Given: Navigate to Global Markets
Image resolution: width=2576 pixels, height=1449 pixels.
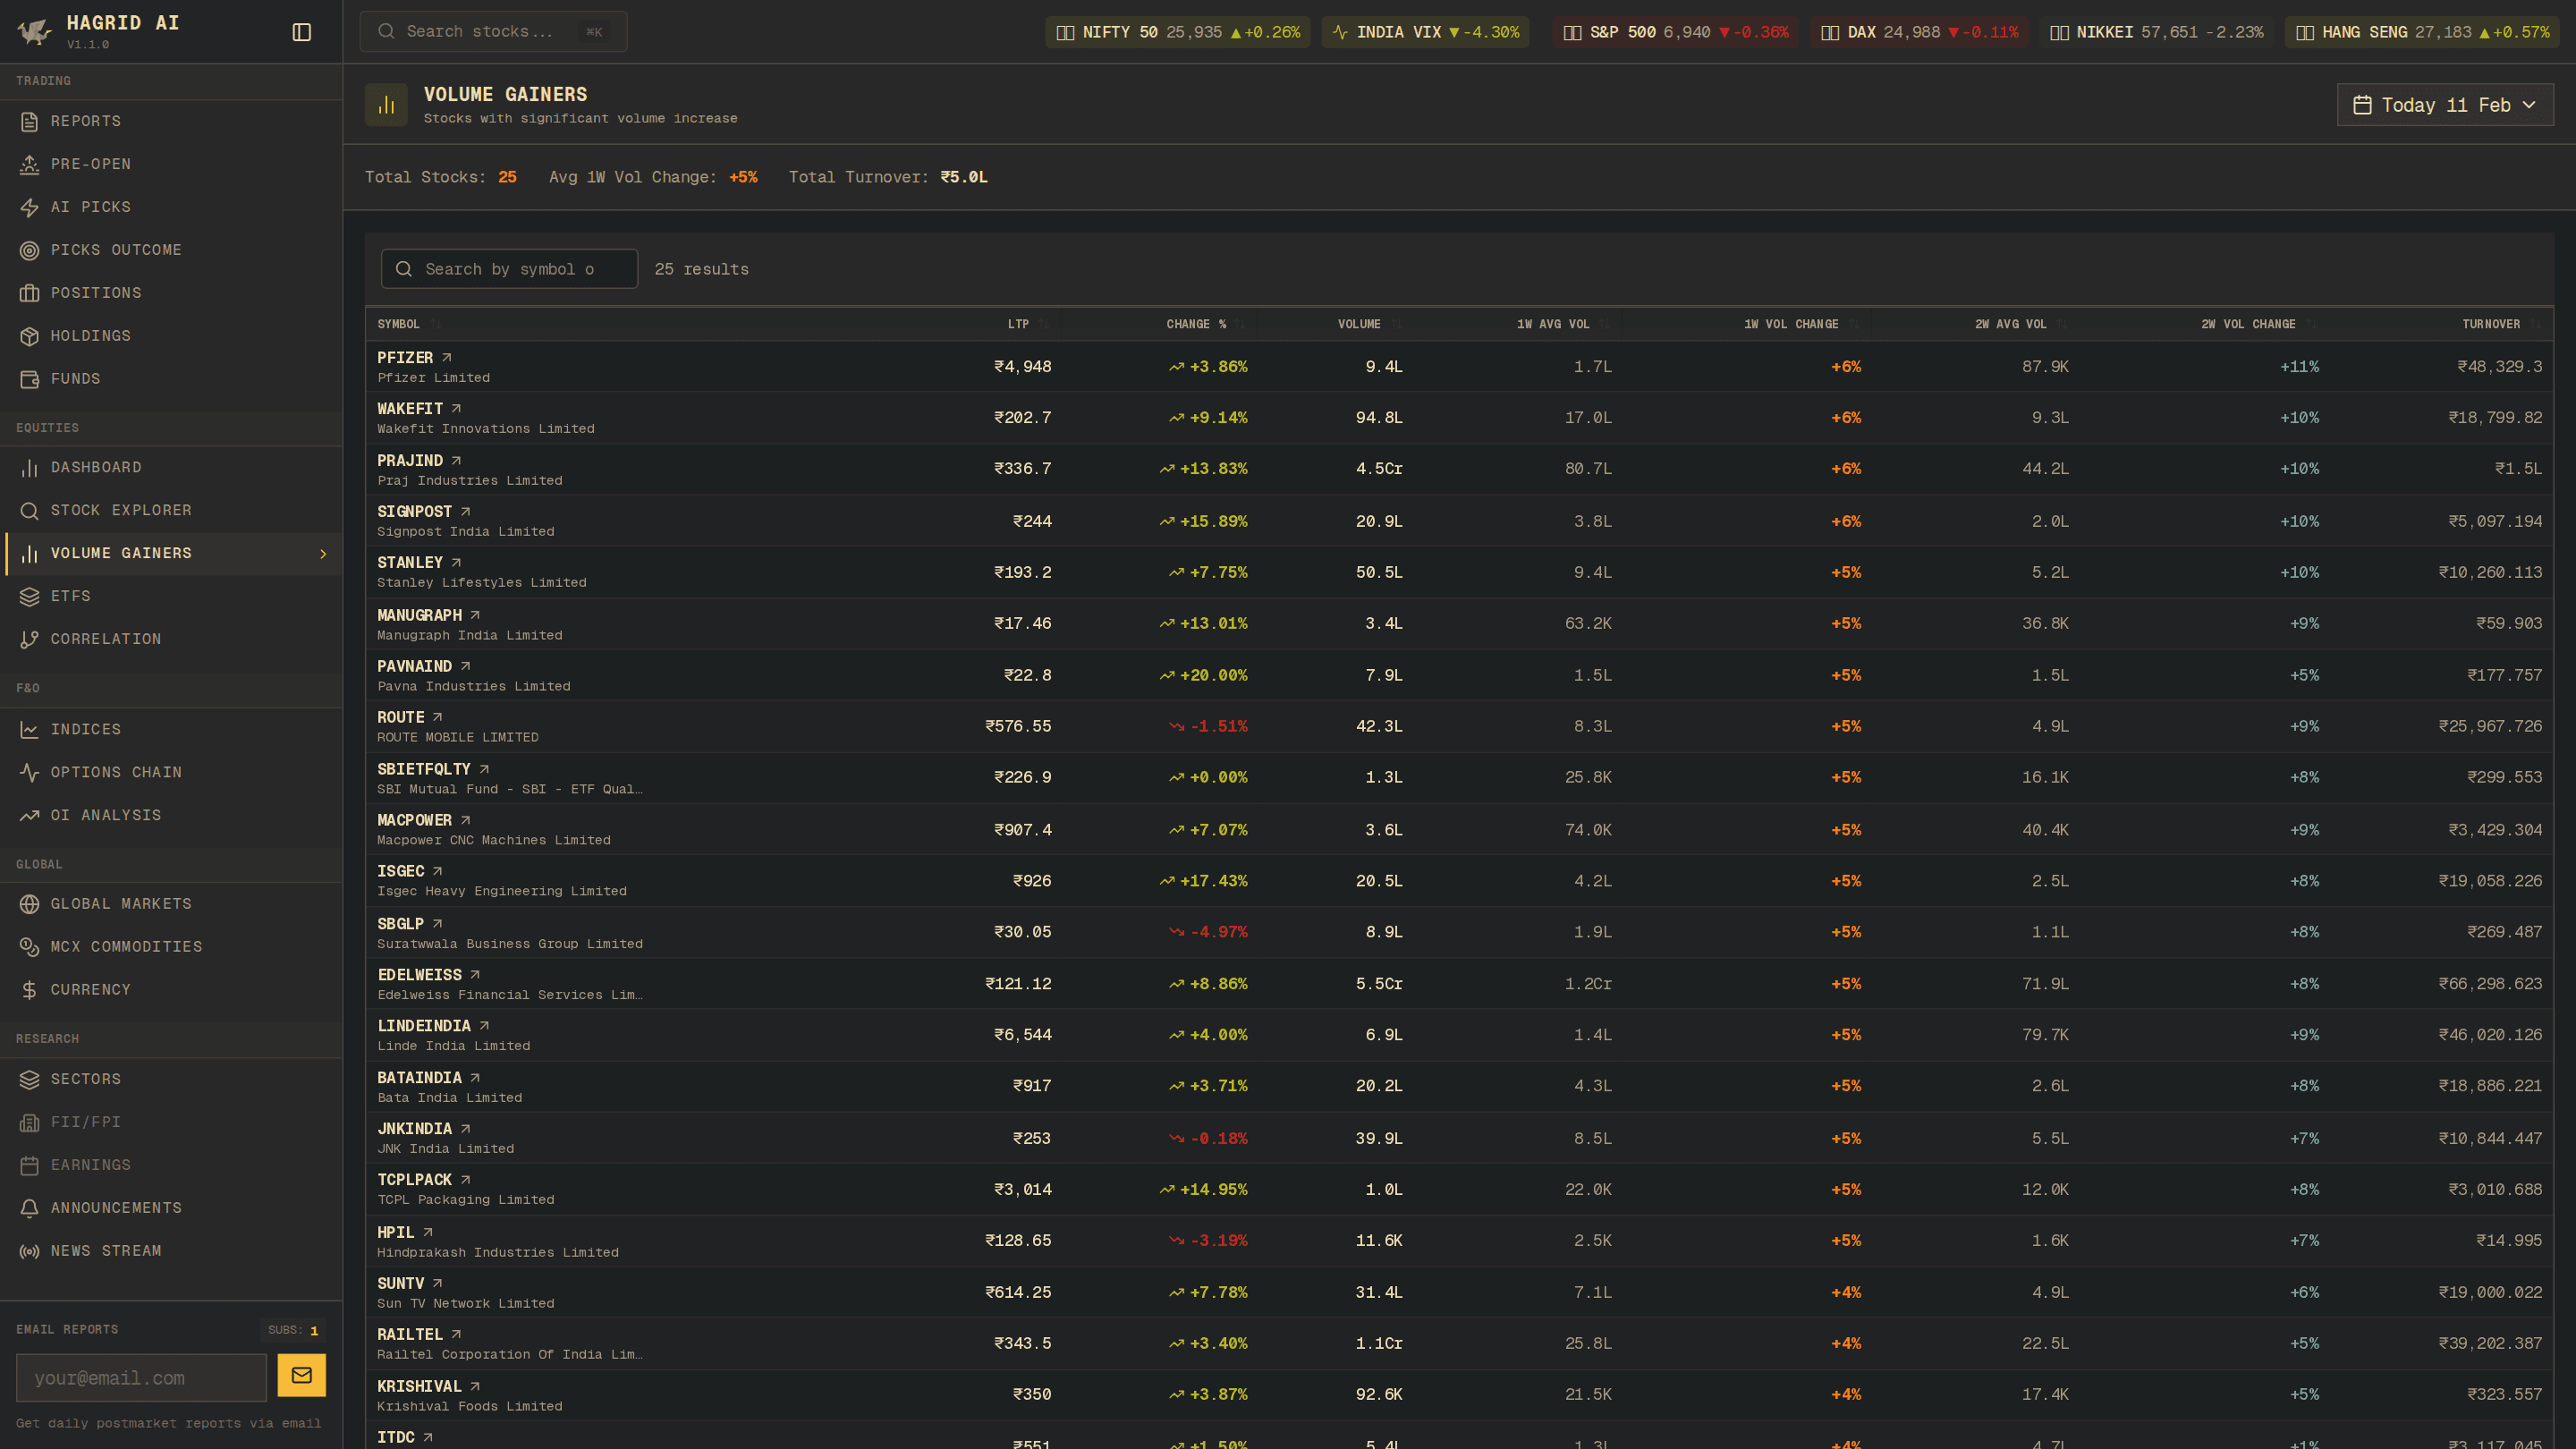Looking at the screenshot, I should point(121,903).
